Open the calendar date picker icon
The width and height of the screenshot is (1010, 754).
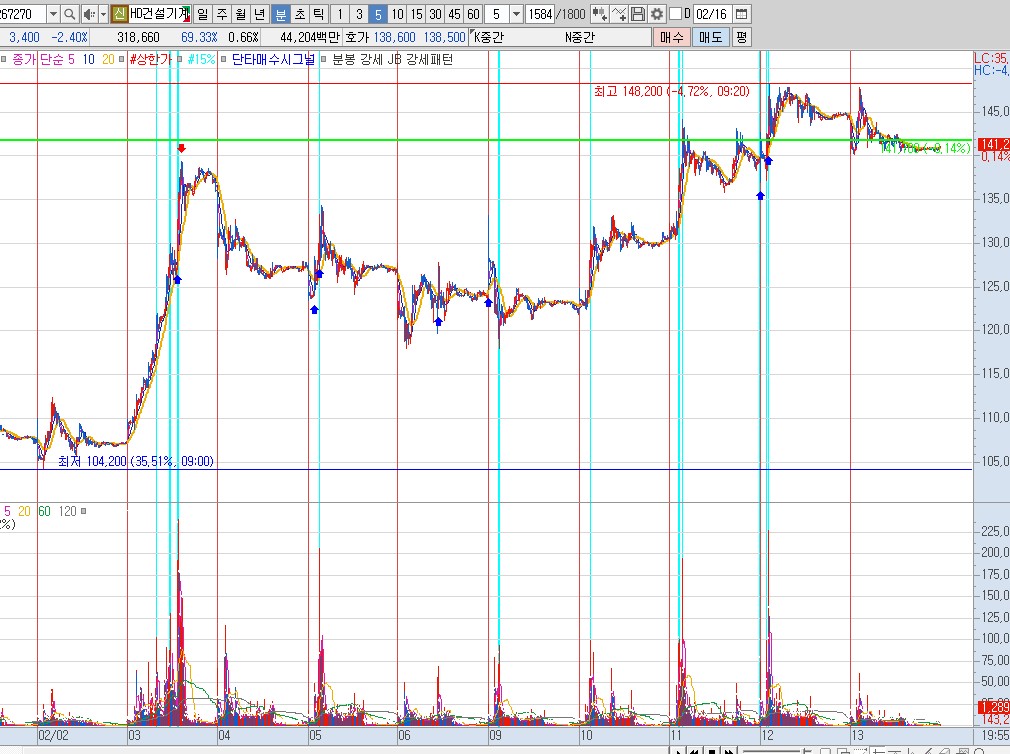click(x=741, y=14)
